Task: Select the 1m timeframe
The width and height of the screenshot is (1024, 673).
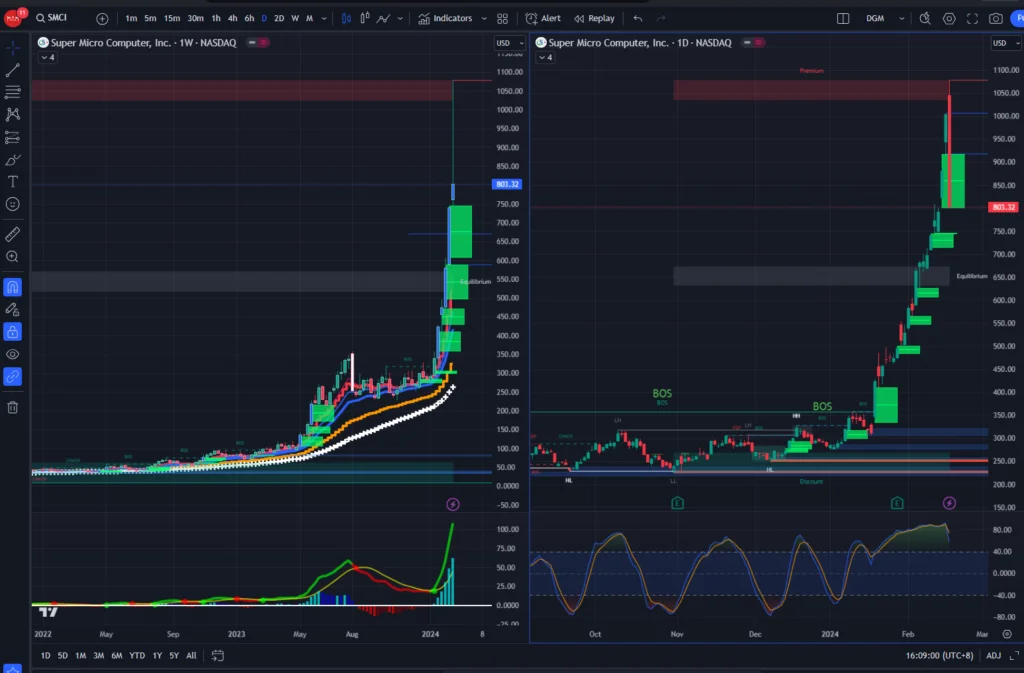Action: click(131, 18)
